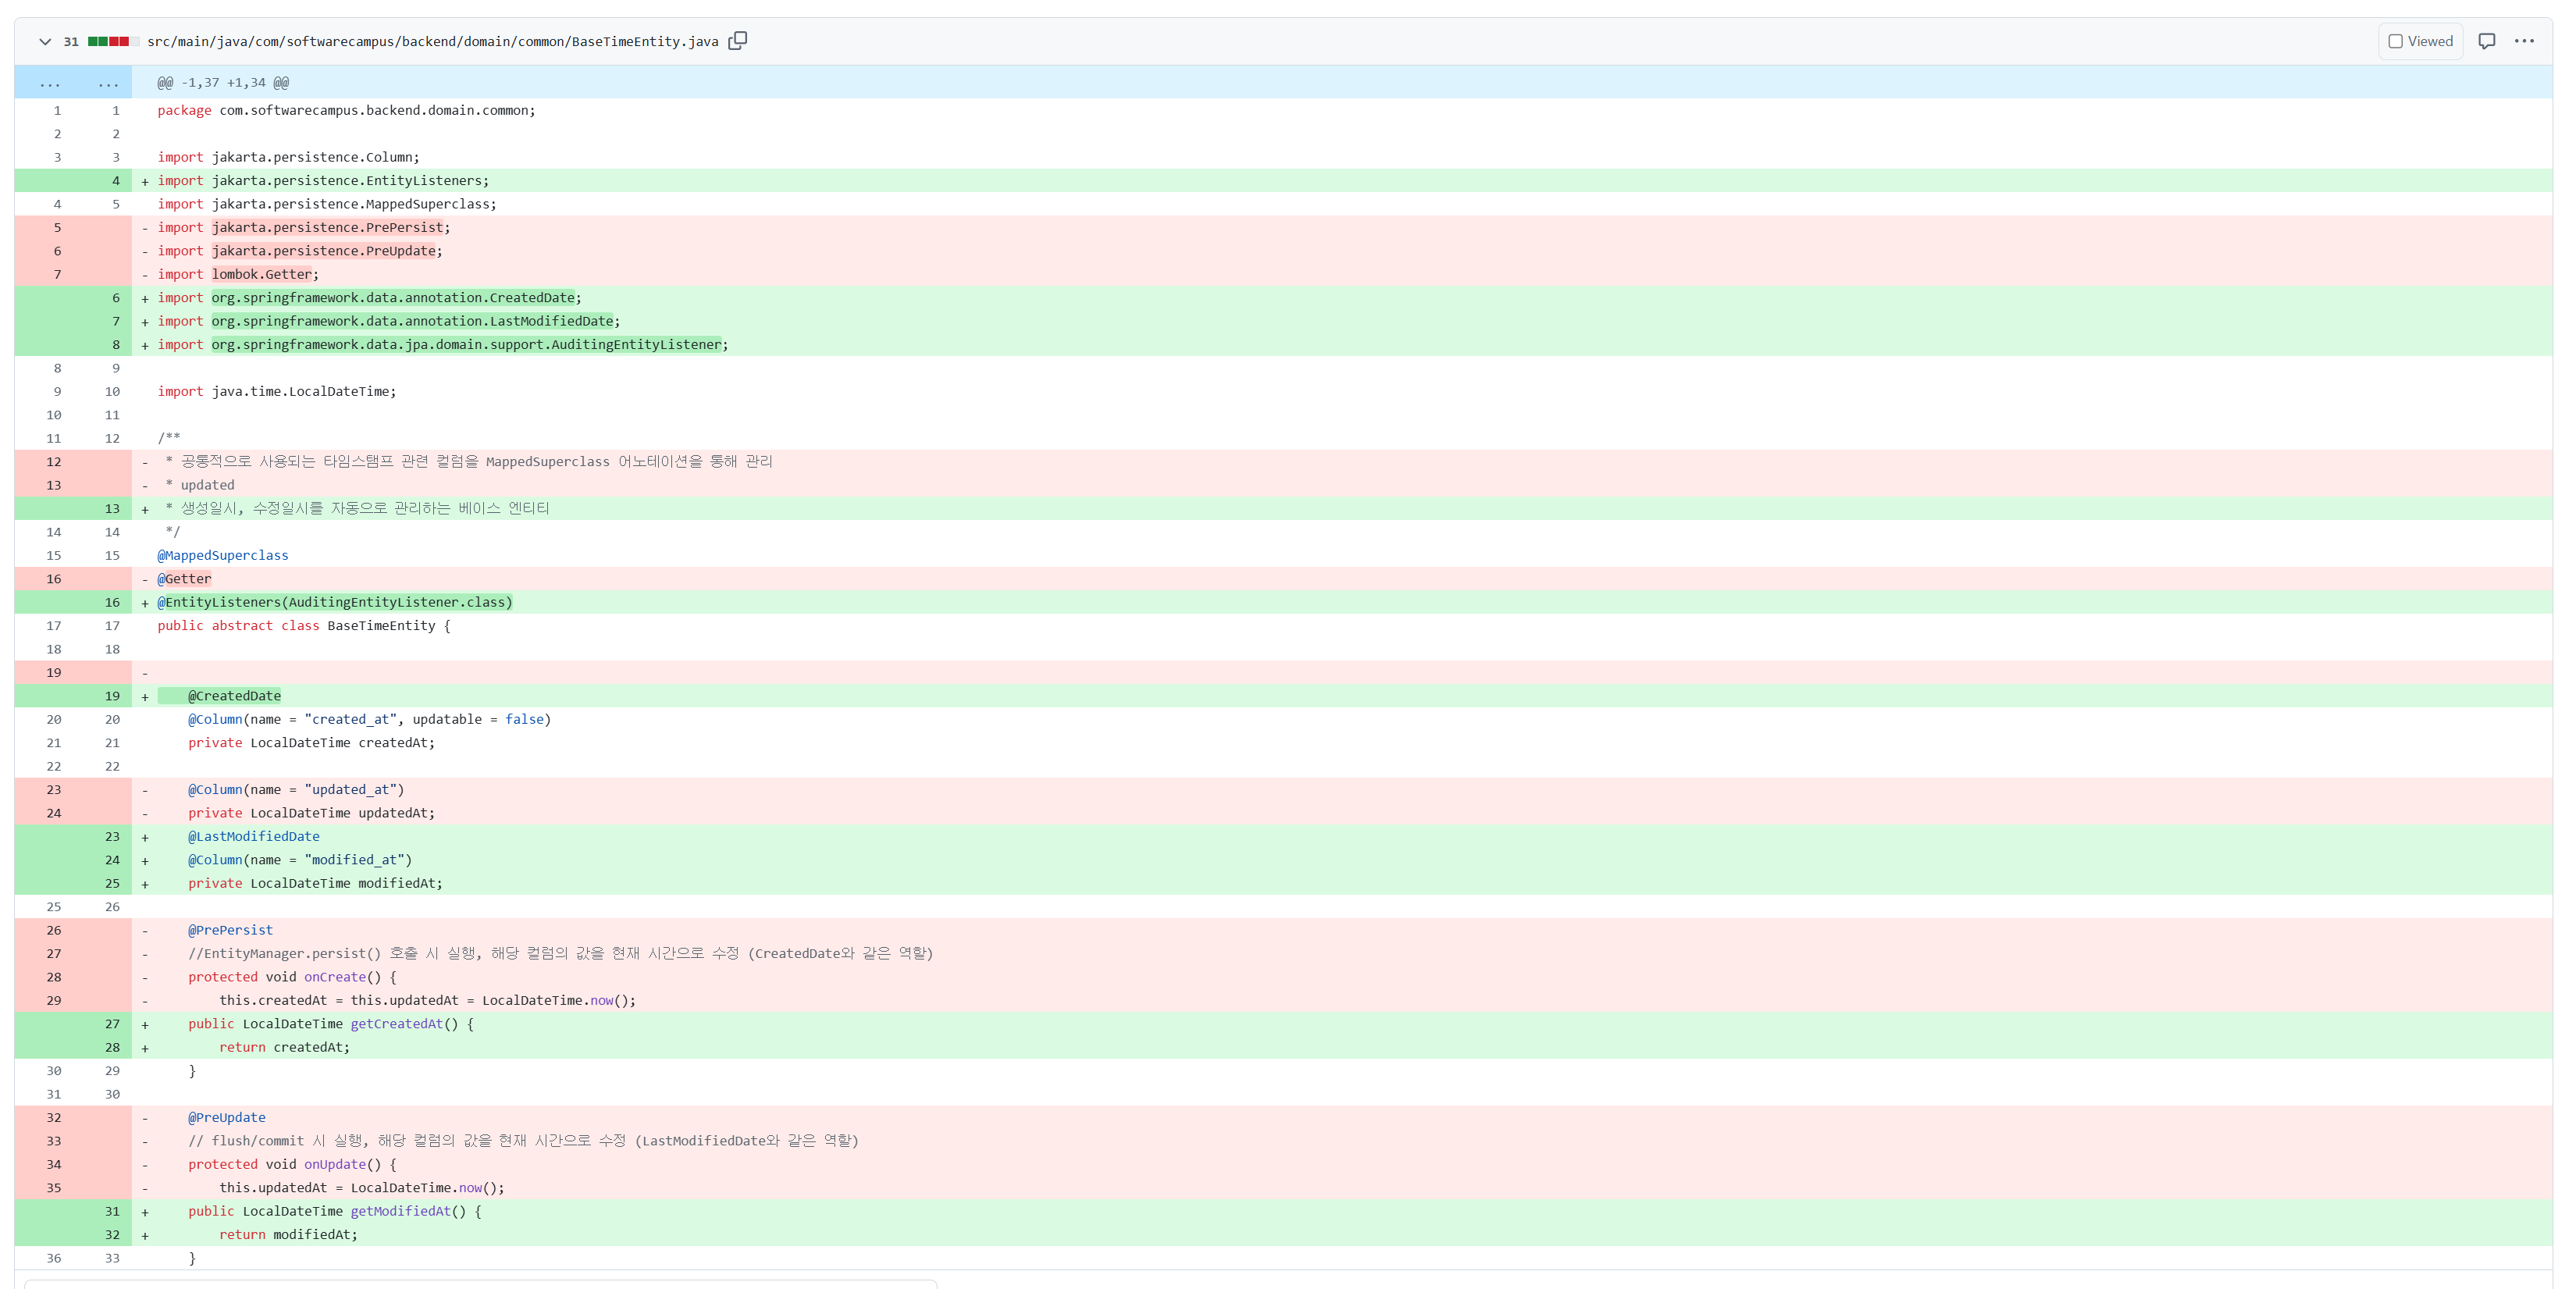This screenshot has width=2576, height=1289.
Task: Click the added @LastModifiedDate annotation
Action: 254,837
